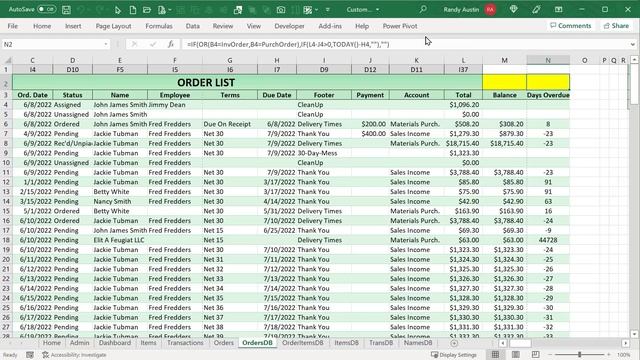The width and height of the screenshot is (640, 360).
Task: Click the Elit A Feugiat LLC name cell
Action: 120,240
